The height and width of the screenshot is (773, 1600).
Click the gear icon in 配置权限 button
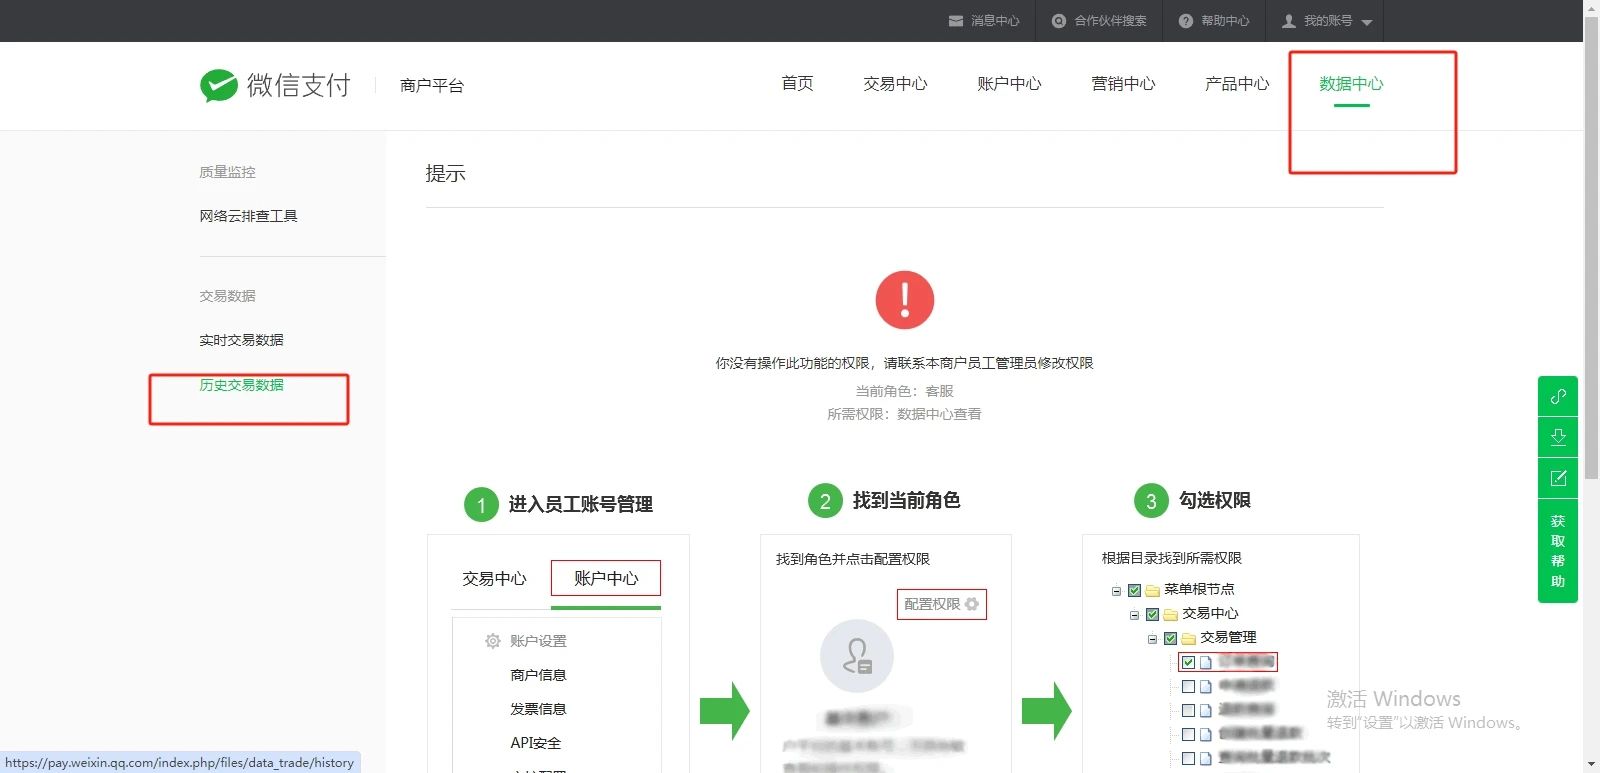972,604
